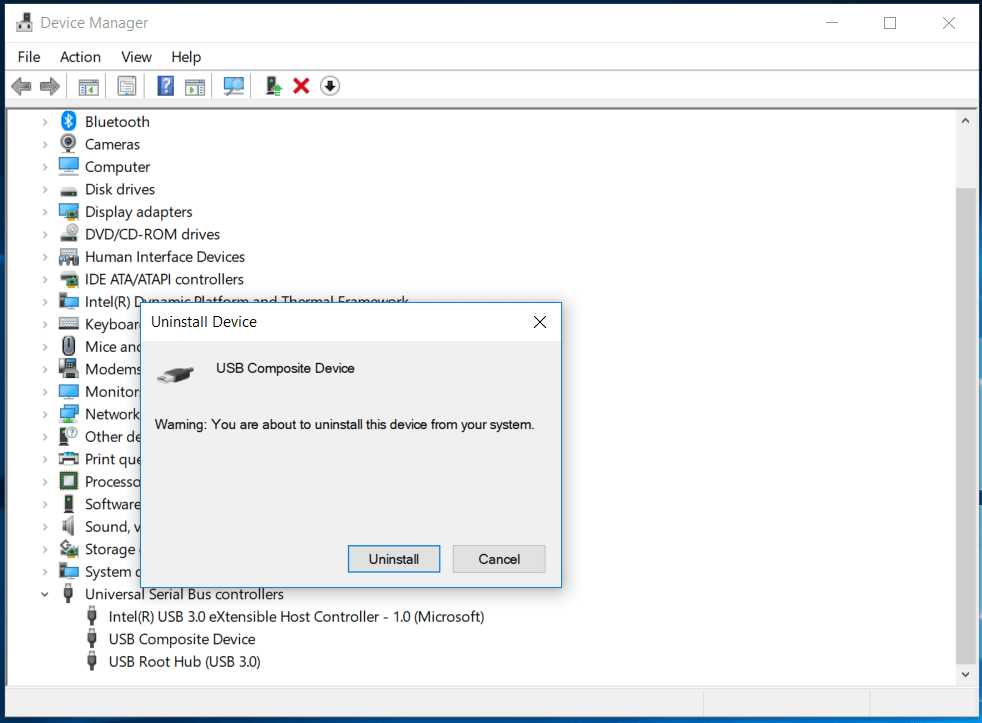Image resolution: width=982 pixels, height=723 pixels.
Task: Confirm with the Uninstall button
Action: click(x=394, y=559)
